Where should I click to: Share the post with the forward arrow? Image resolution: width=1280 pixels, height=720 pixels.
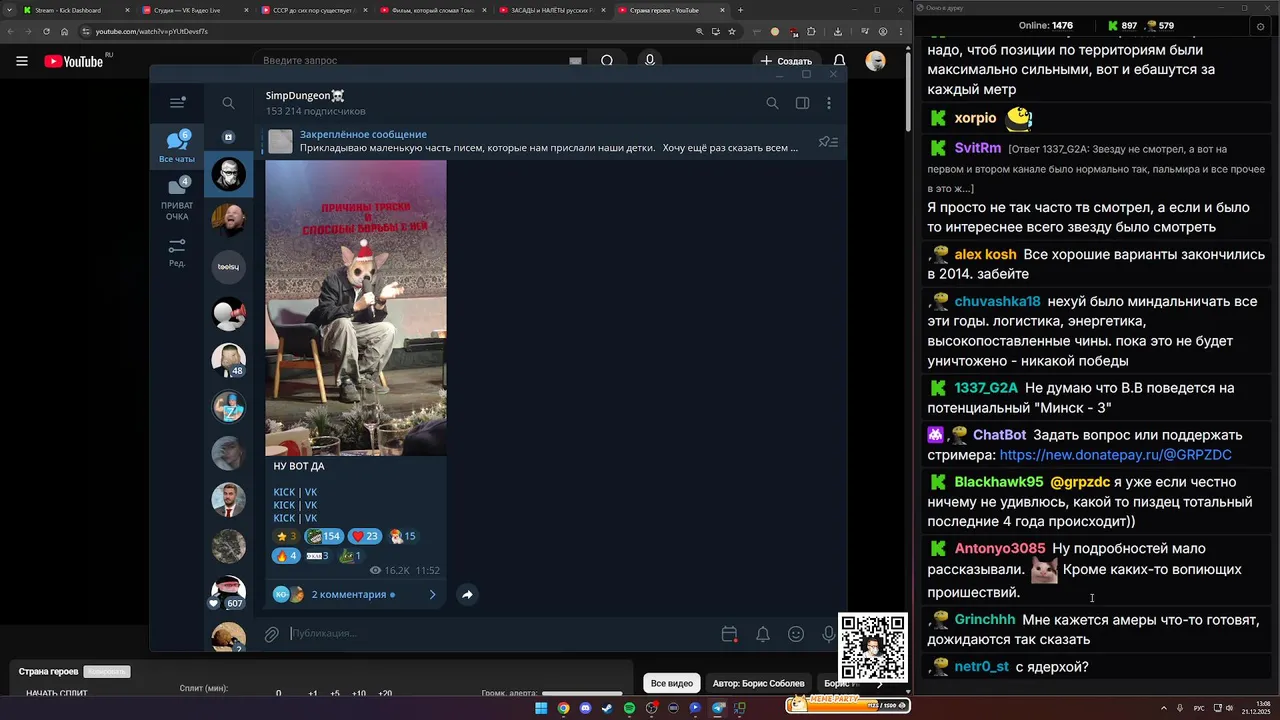click(x=467, y=594)
